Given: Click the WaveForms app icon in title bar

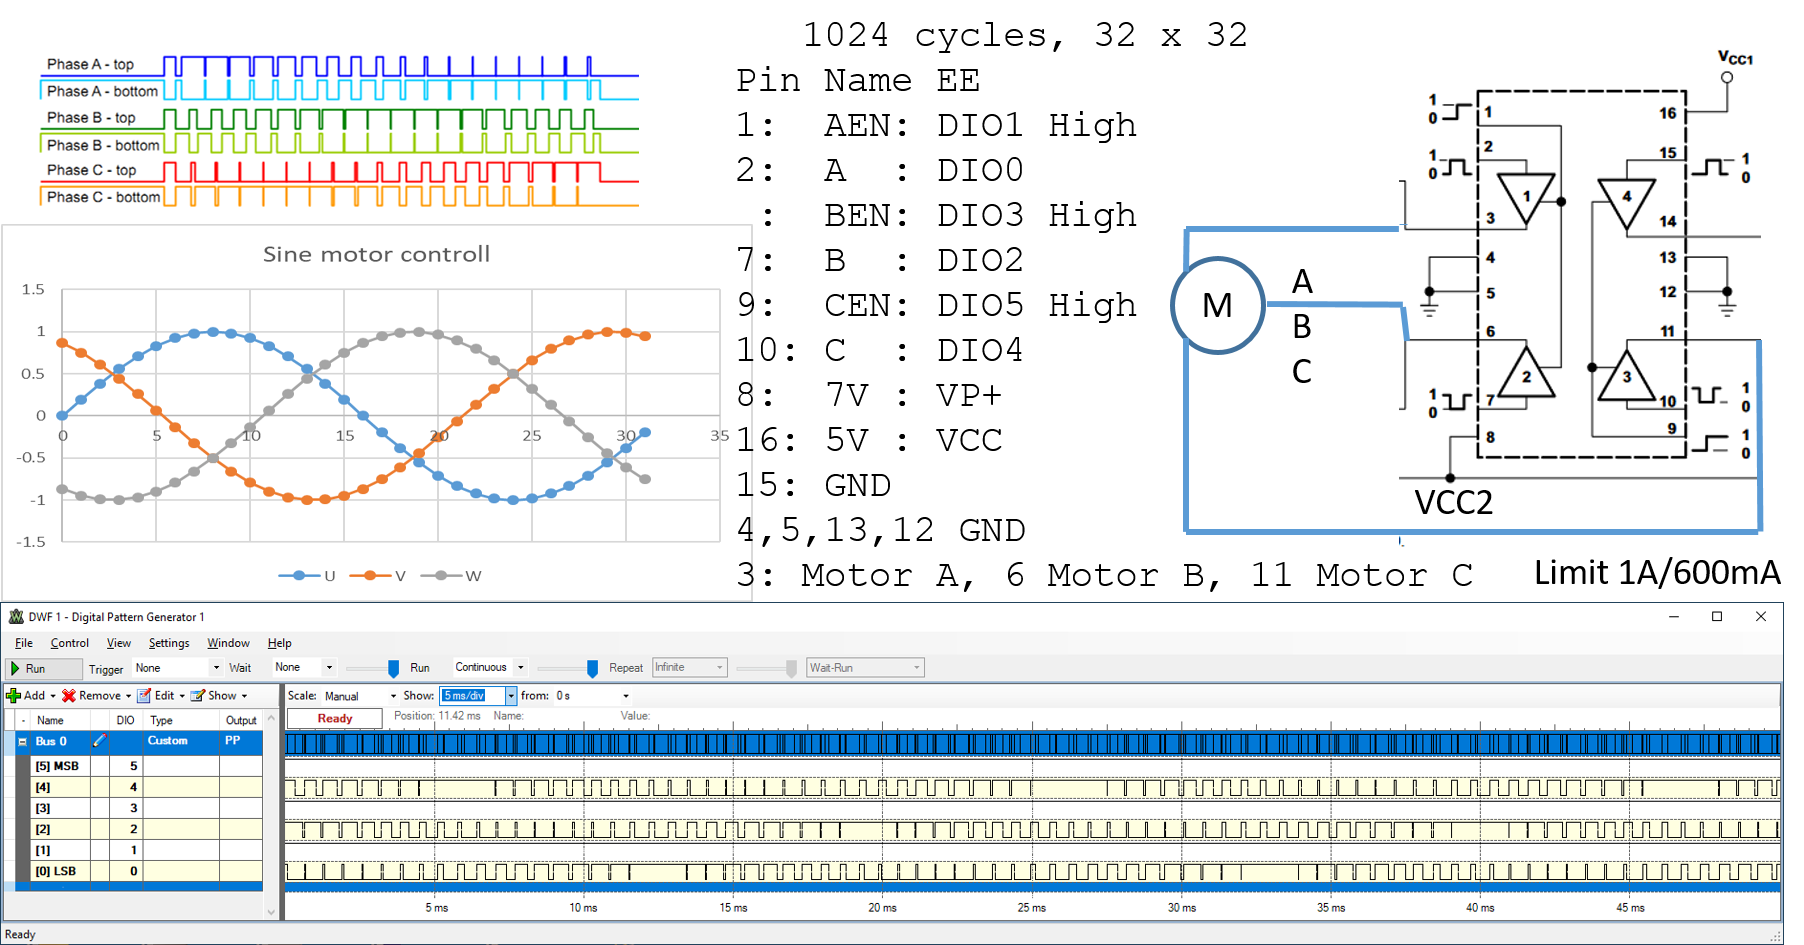Looking at the screenshot, I should click(16, 617).
